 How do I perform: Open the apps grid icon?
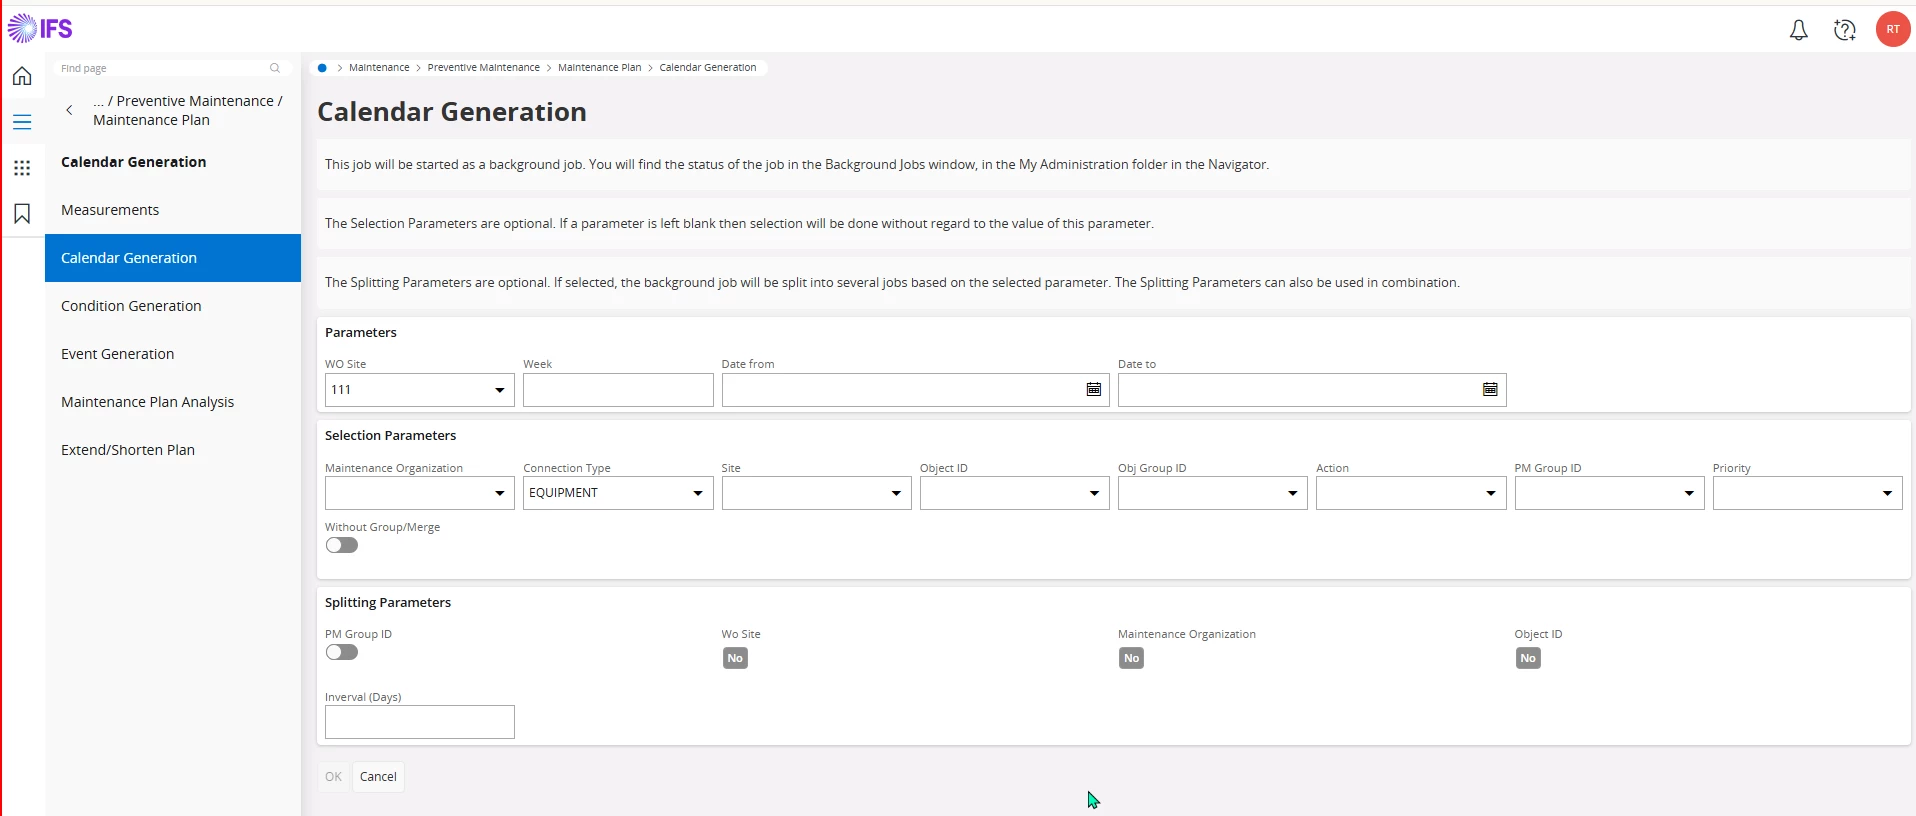point(22,168)
